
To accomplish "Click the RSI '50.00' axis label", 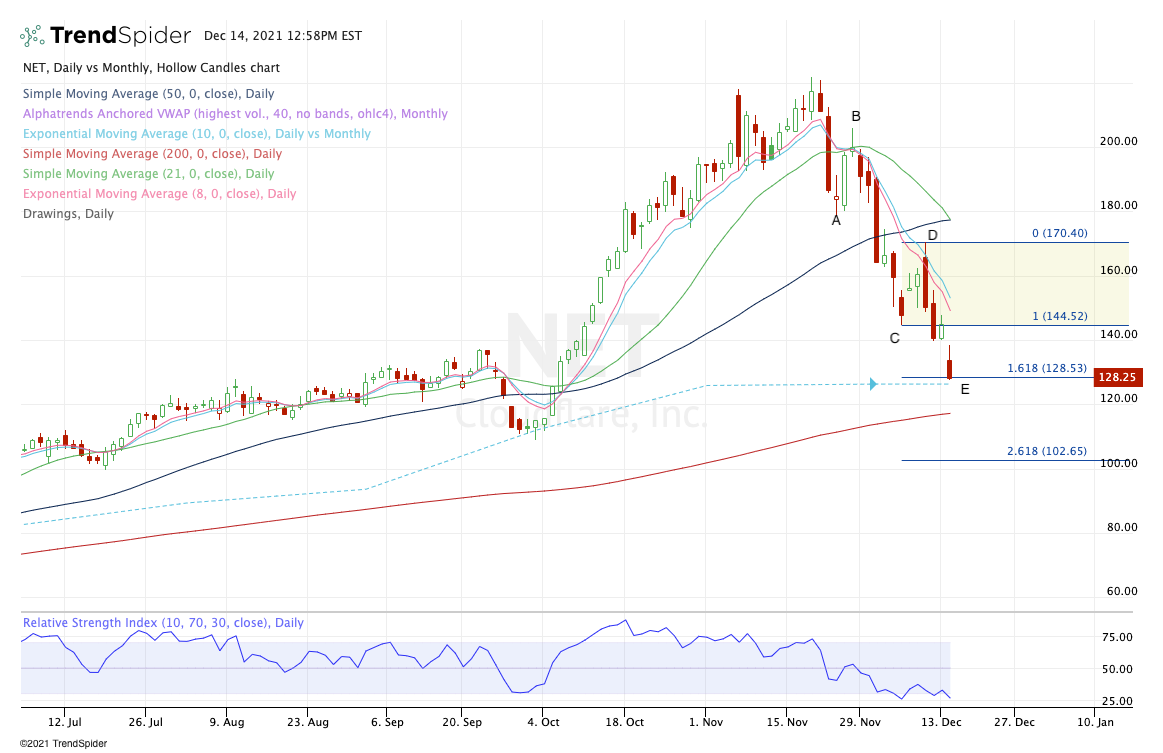I will (x=1117, y=669).
